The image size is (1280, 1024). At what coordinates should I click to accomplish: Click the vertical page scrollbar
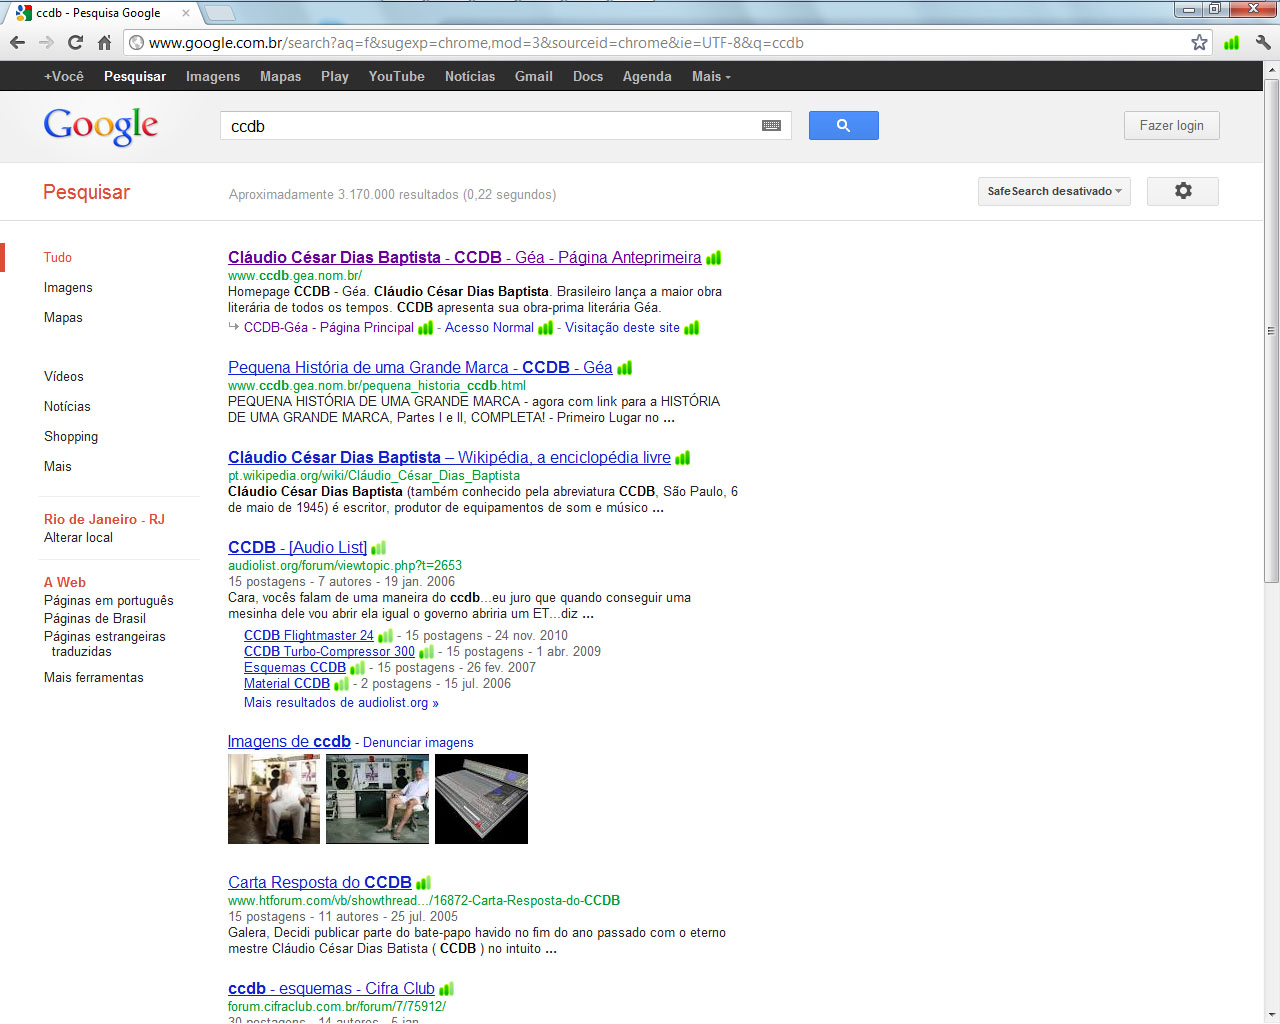(x=1271, y=330)
